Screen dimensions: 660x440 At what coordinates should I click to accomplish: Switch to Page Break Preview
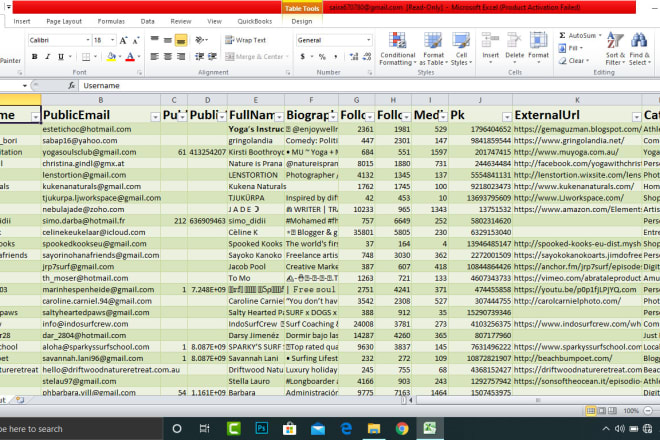[612, 411]
